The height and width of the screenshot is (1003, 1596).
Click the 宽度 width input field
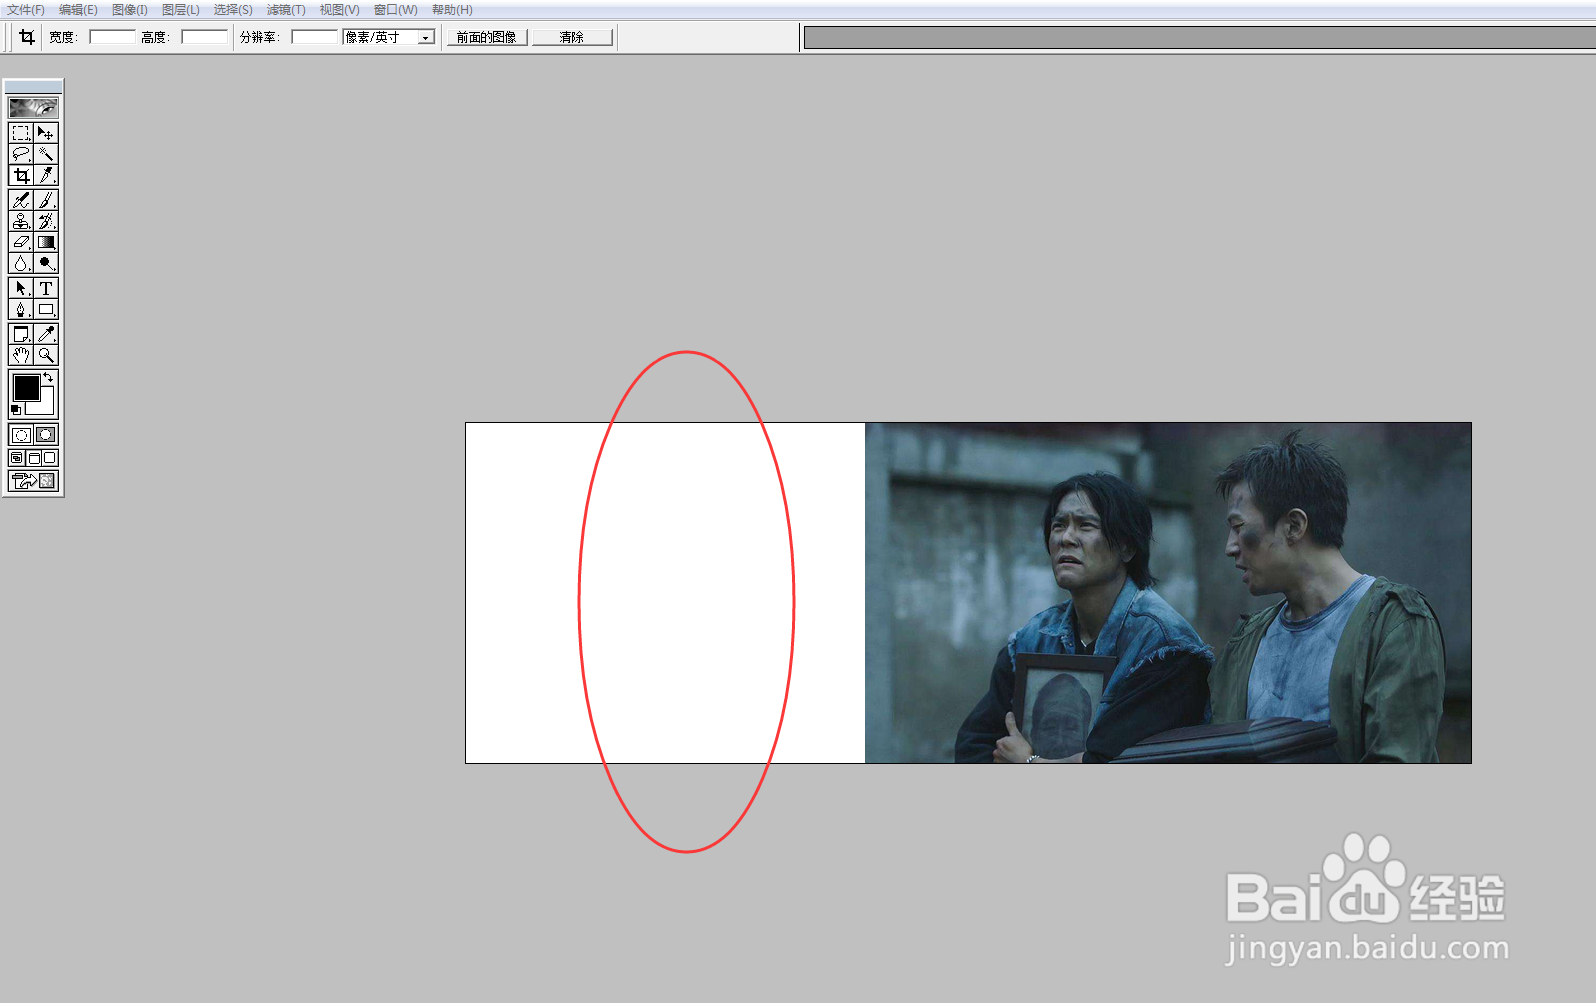pos(112,37)
